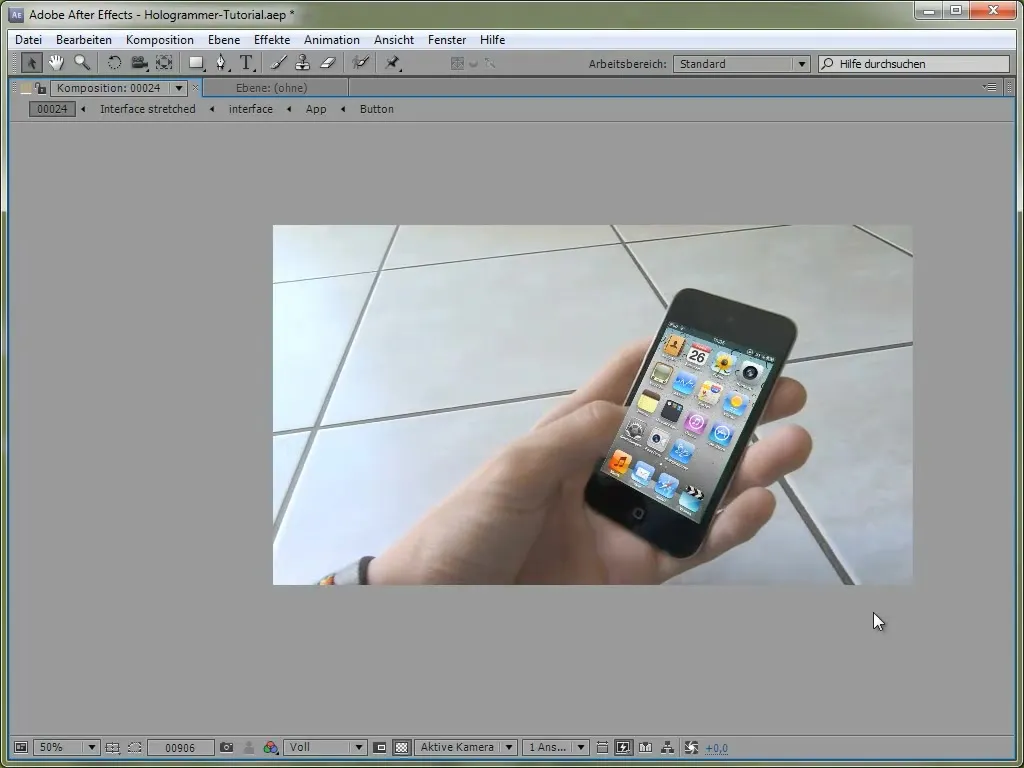The image size is (1024, 768).
Task: Click the current time 00906 field
Action: pos(180,748)
